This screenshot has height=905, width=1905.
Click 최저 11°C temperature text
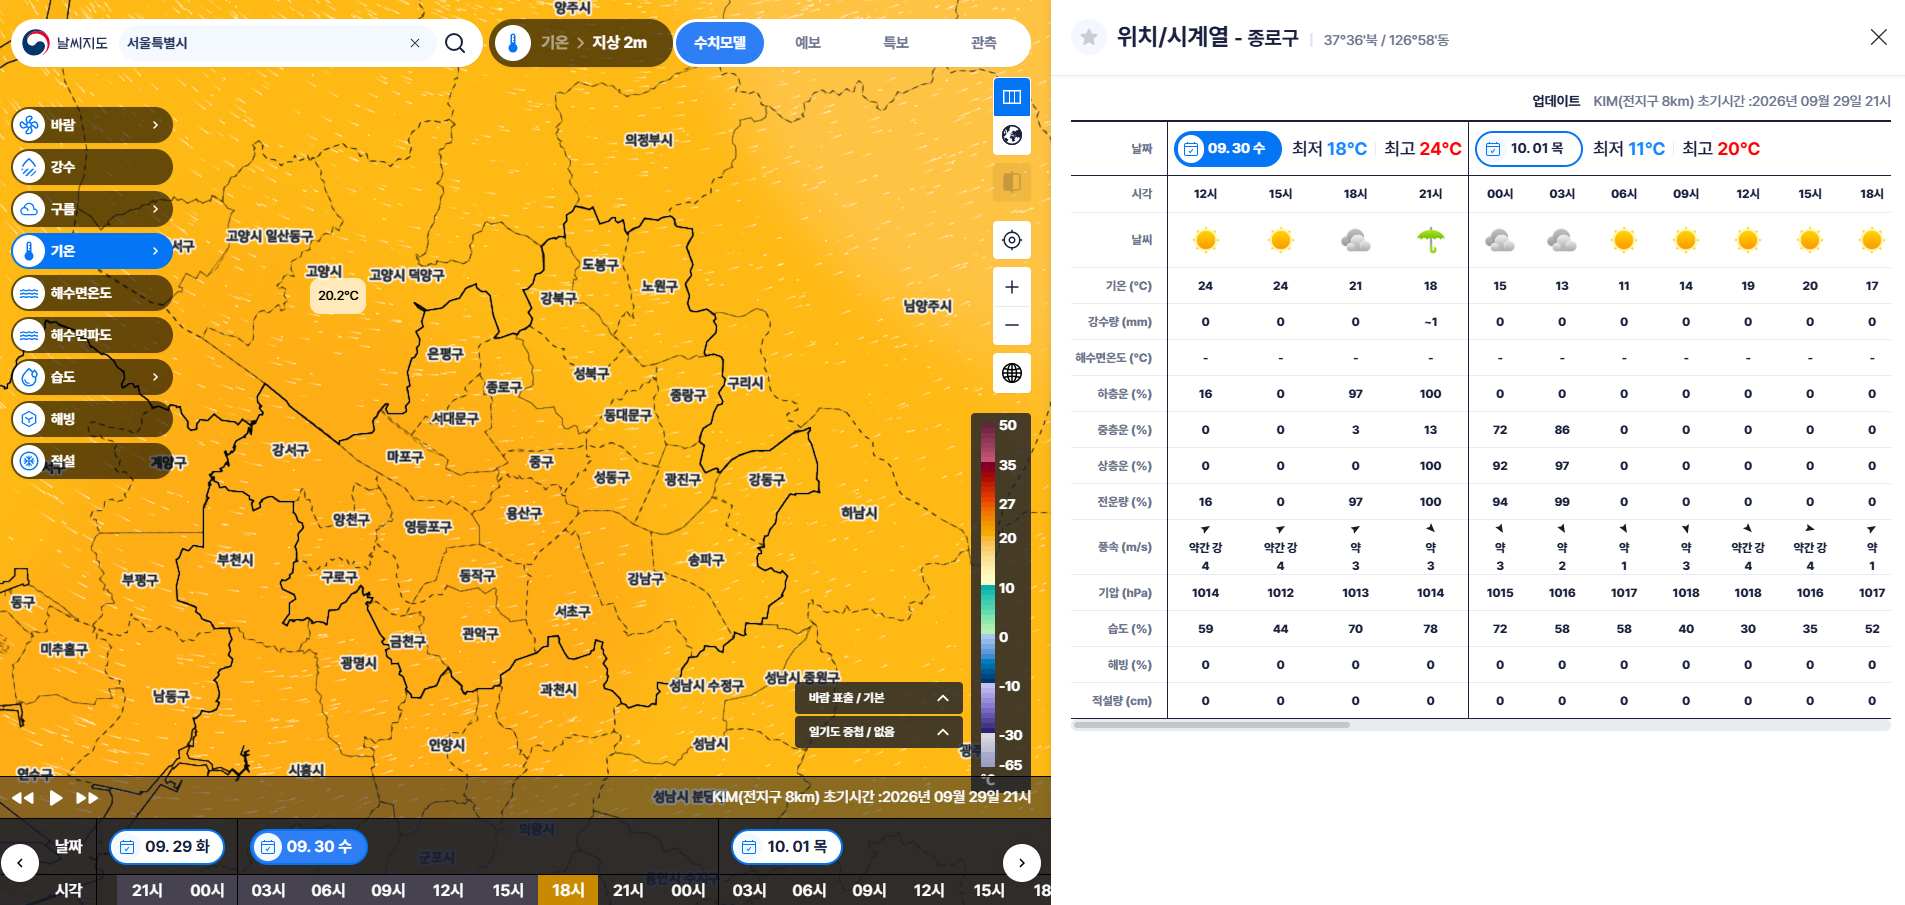point(1629,149)
